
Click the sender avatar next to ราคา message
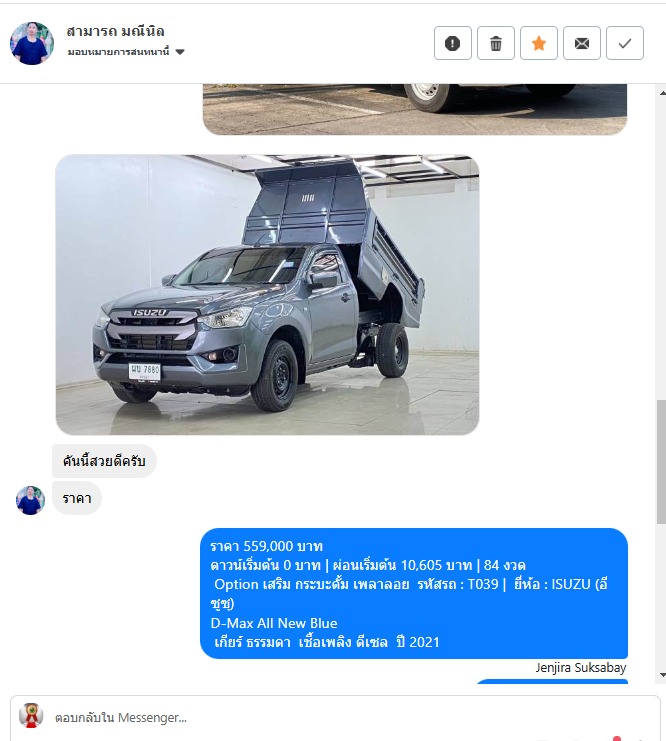30,500
